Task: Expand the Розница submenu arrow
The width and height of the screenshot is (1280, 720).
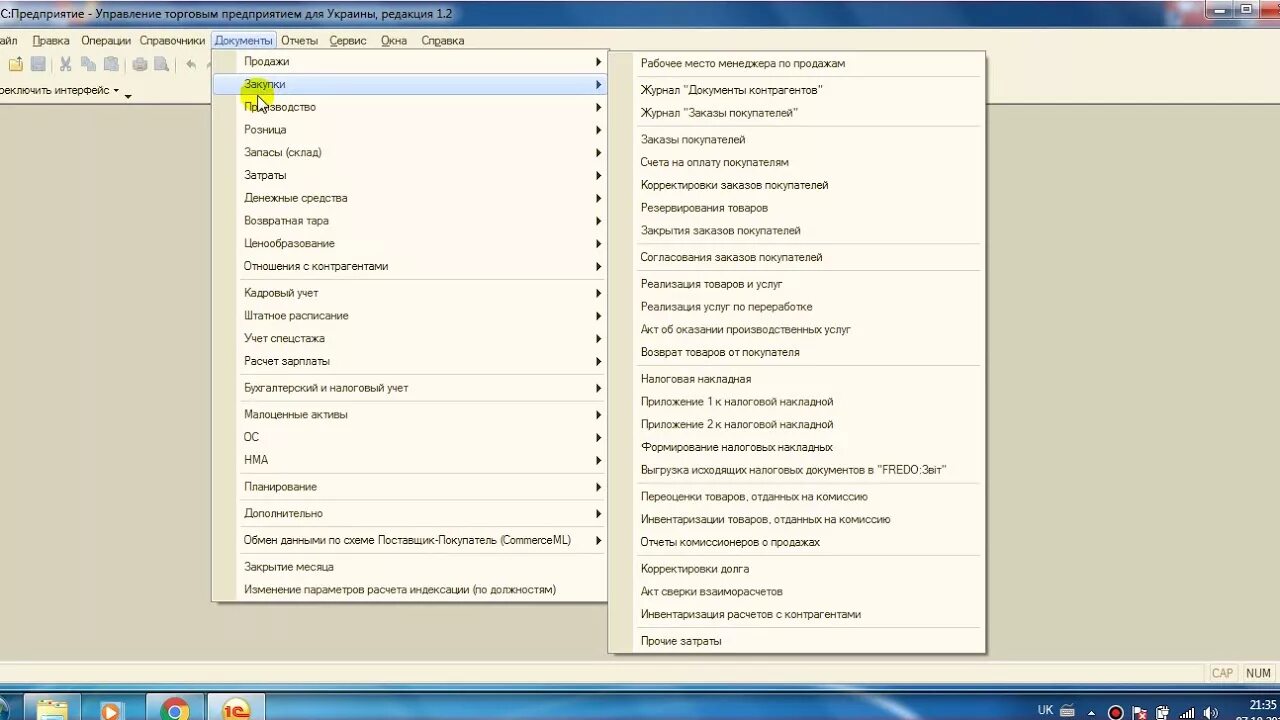Action: 599,130
